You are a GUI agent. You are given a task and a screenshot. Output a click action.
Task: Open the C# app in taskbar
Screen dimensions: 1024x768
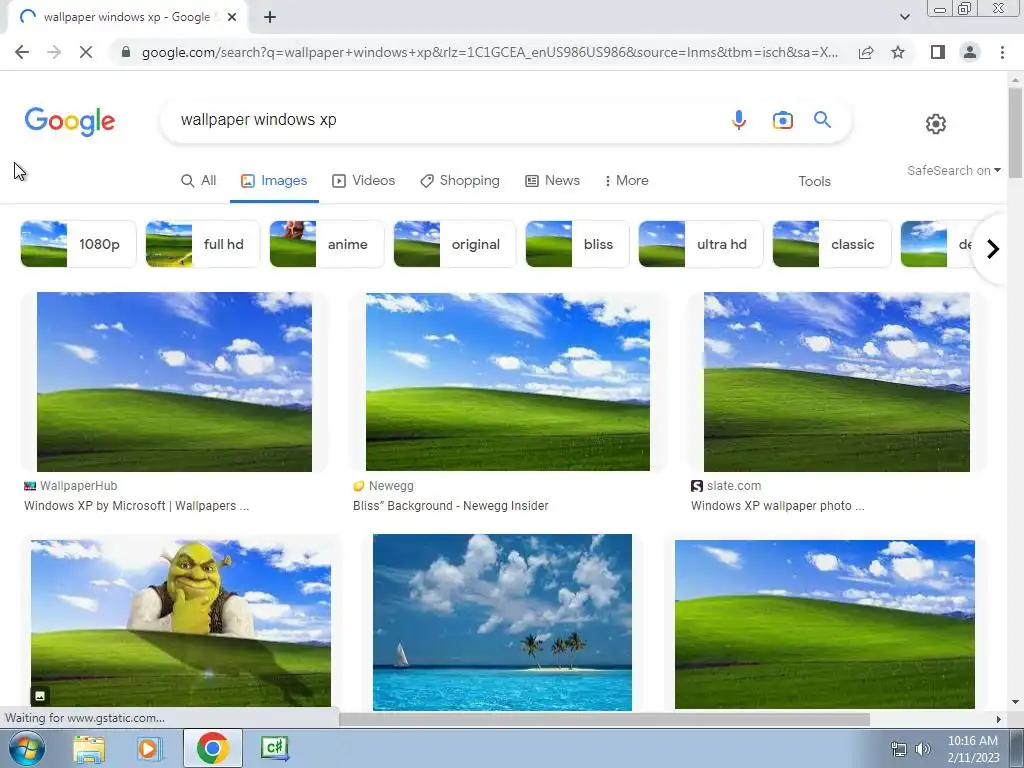point(274,748)
